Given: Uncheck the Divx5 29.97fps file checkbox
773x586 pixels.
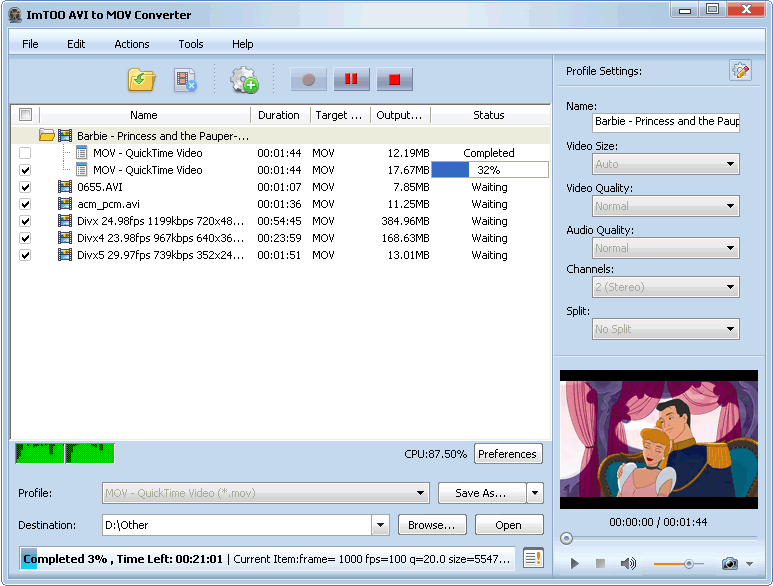Looking at the screenshot, I should click(25, 255).
